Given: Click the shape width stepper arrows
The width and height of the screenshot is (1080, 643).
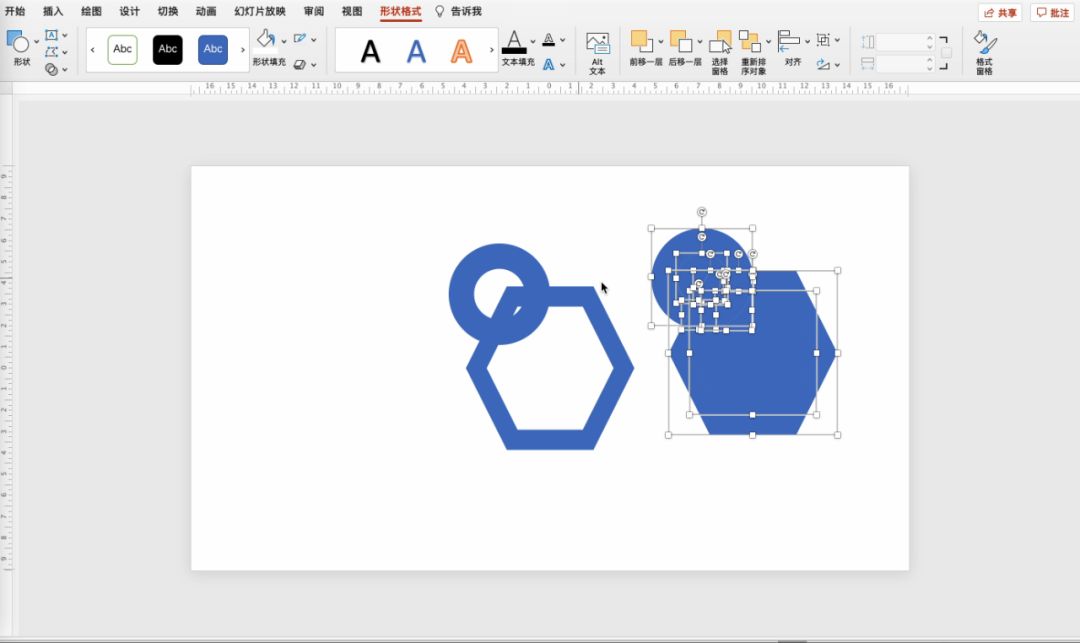Looking at the screenshot, I should (x=930, y=64).
